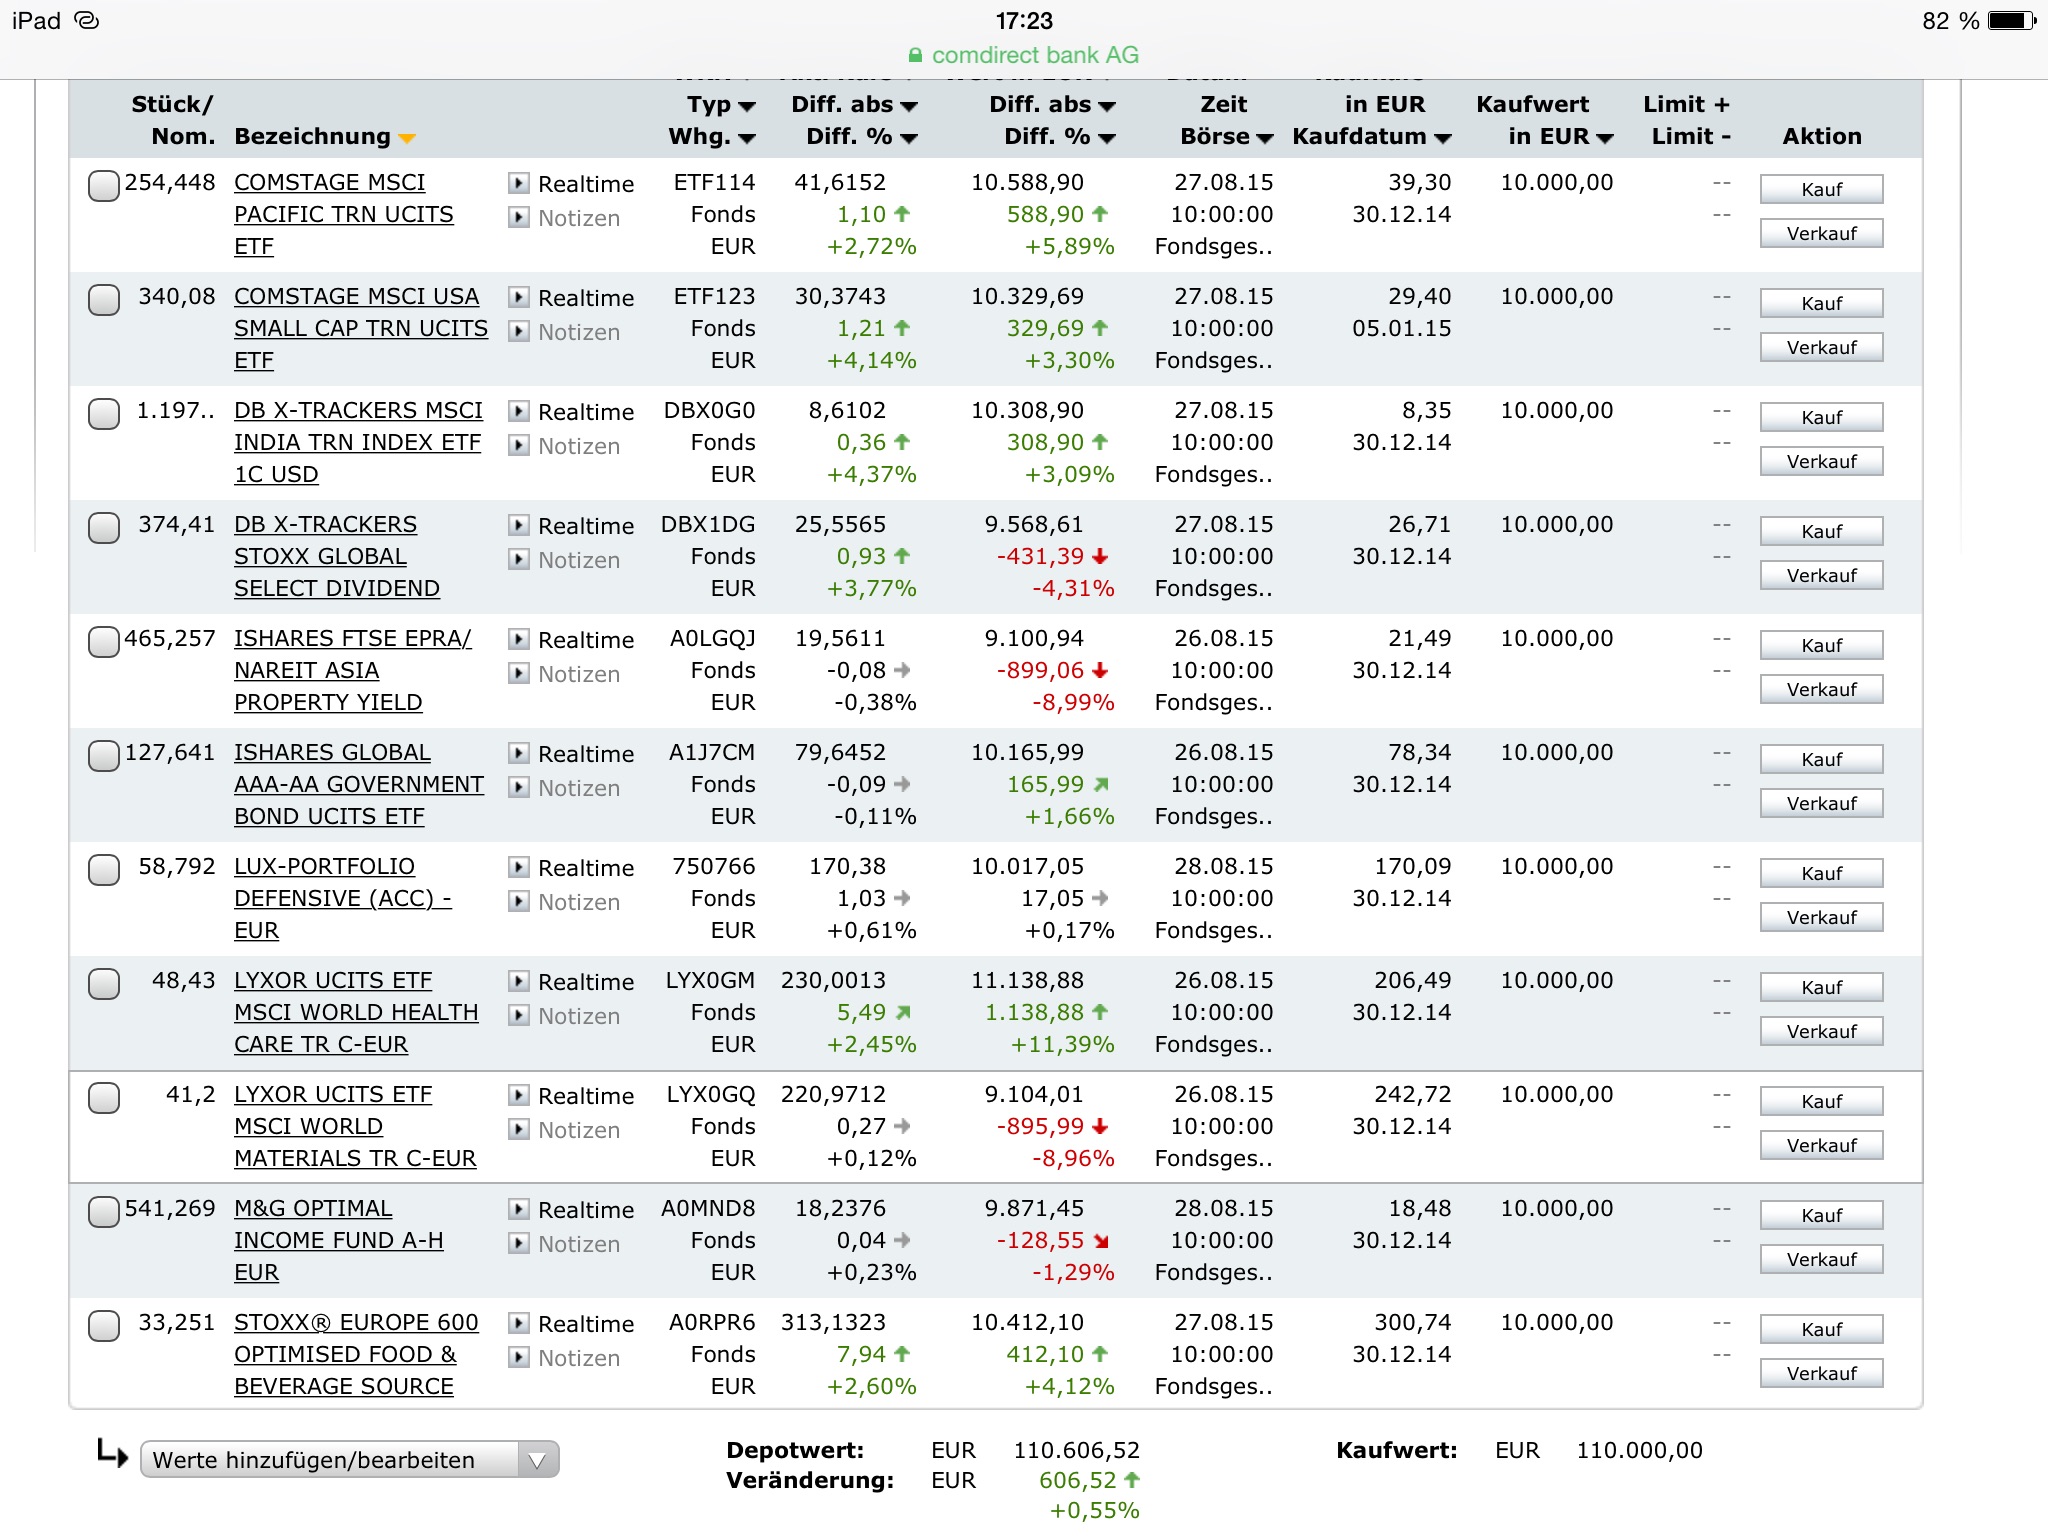Click the arrow icon left of Werte hinzufügen
This screenshot has width=2048, height=1536.
pyautogui.click(x=112, y=1454)
